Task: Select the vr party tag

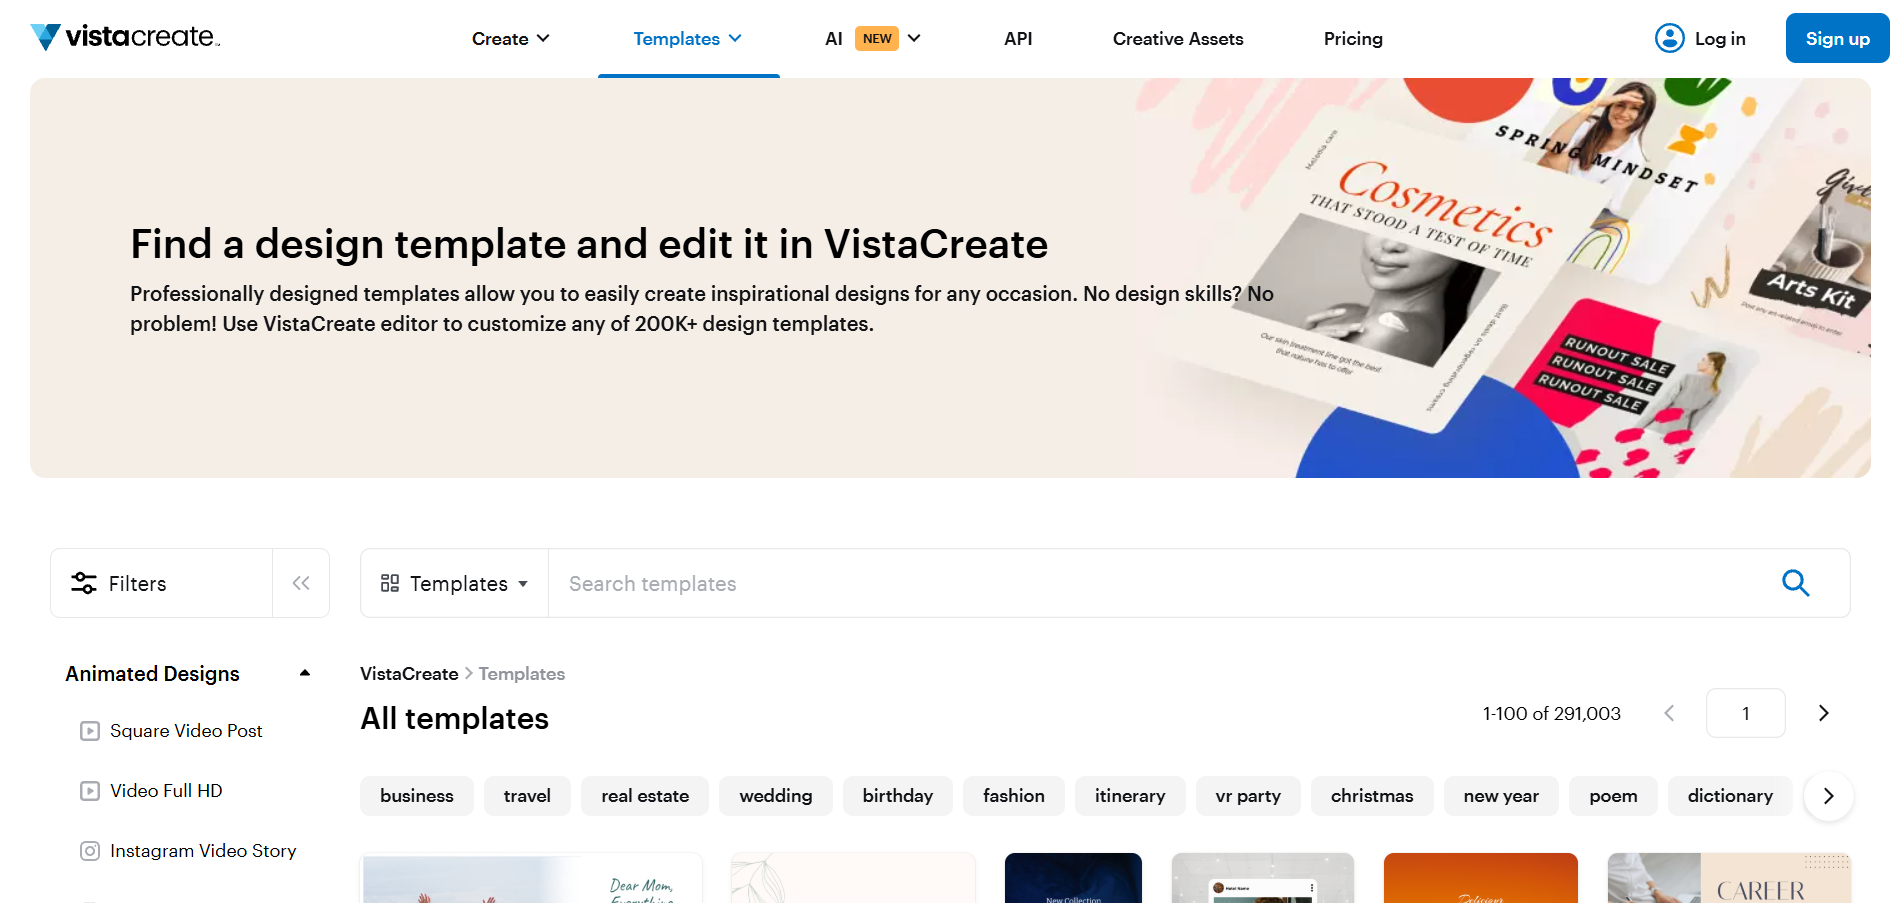Action: pyautogui.click(x=1248, y=796)
